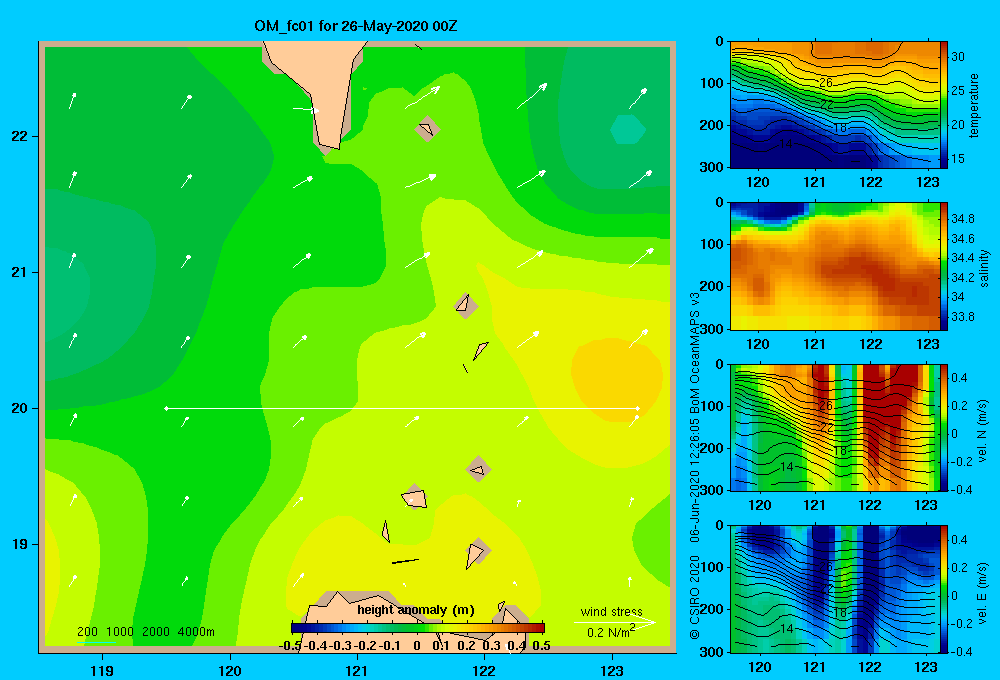The width and height of the screenshot is (1000, 680).
Task: Click the vertical 'temperature' axis label
Action: 974,105
